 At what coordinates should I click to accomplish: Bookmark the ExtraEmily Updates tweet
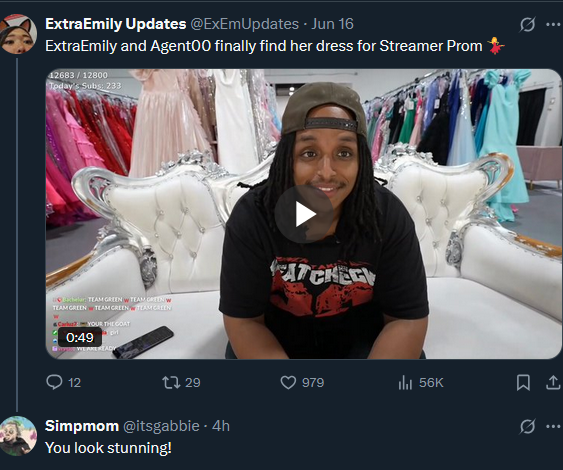(523, 382)
